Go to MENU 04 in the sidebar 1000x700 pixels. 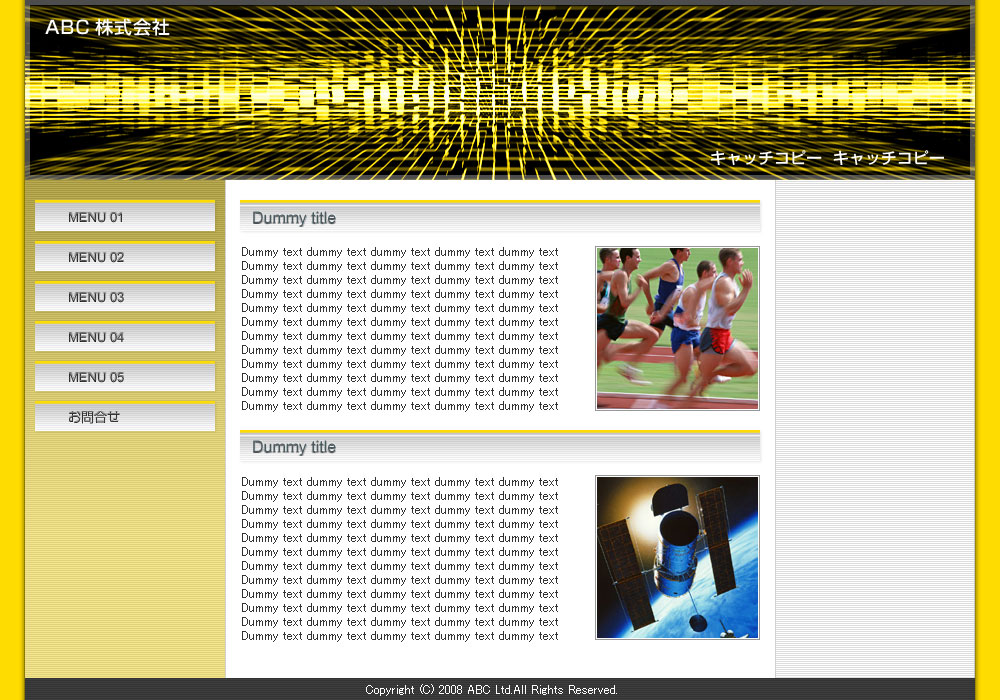[x=125, y=337]
